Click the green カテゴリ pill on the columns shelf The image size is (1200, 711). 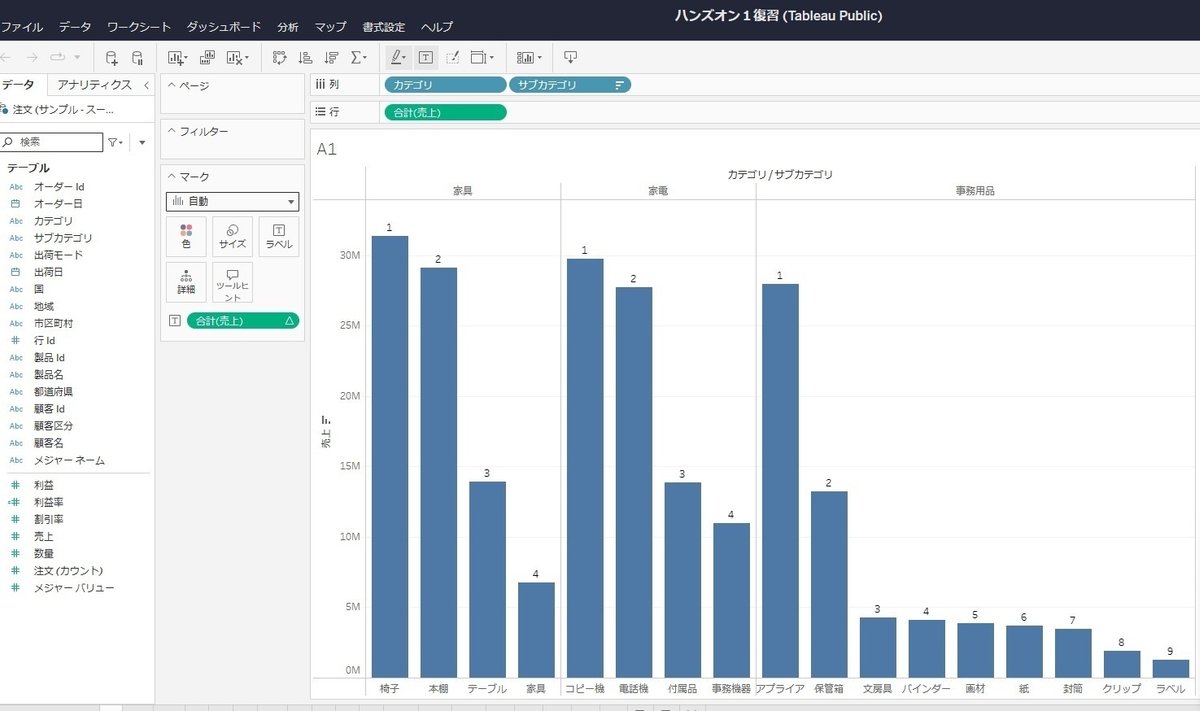coord(444,85)
